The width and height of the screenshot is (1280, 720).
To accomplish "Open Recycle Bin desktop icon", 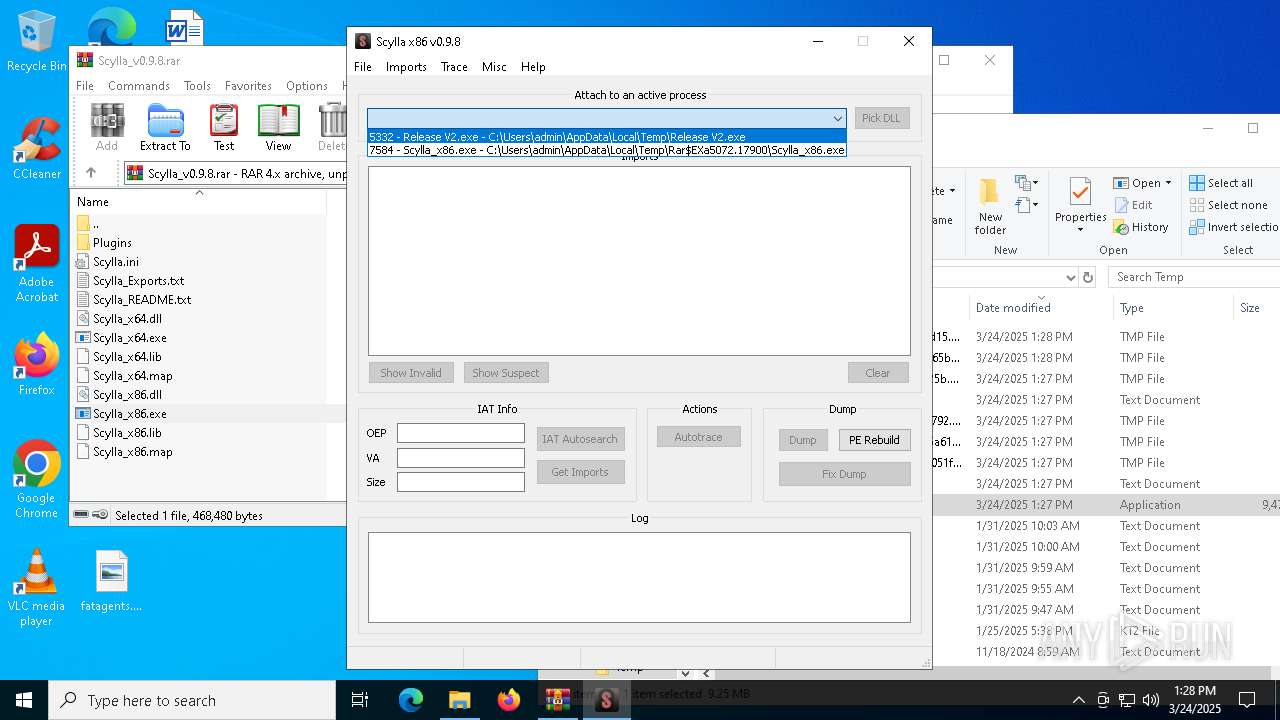I will point(36,41).
